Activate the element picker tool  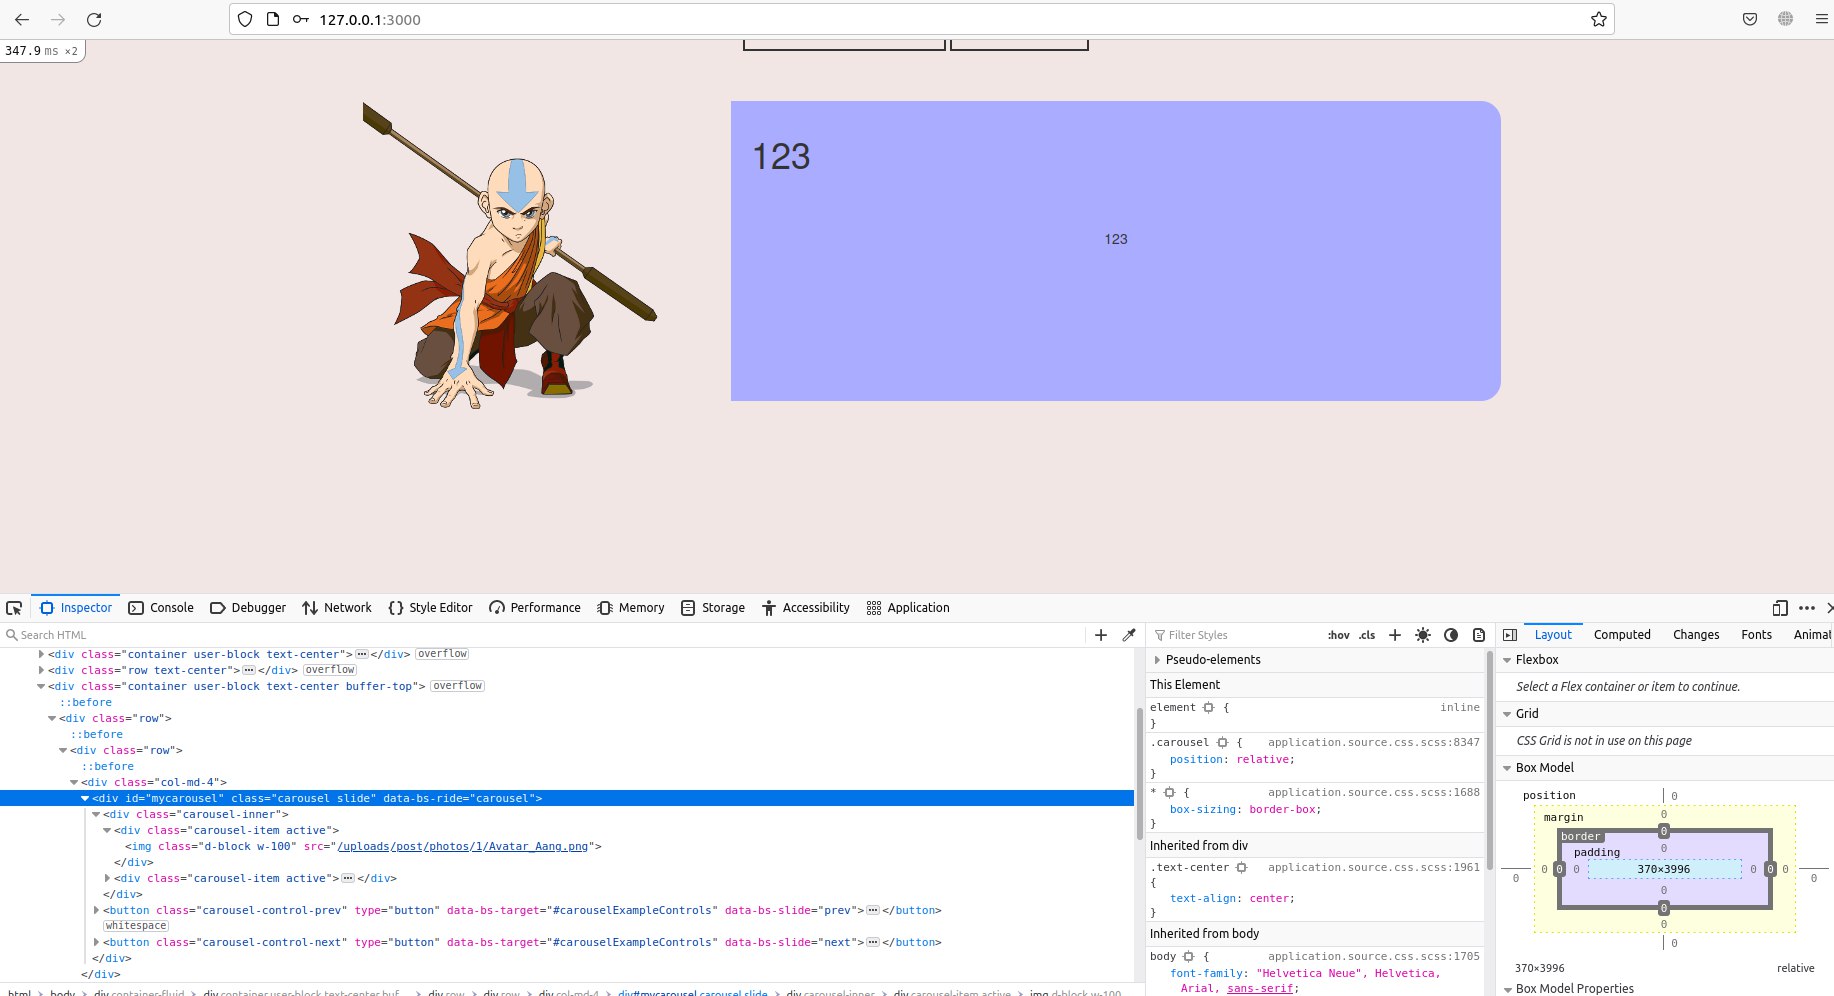[14, 608]
